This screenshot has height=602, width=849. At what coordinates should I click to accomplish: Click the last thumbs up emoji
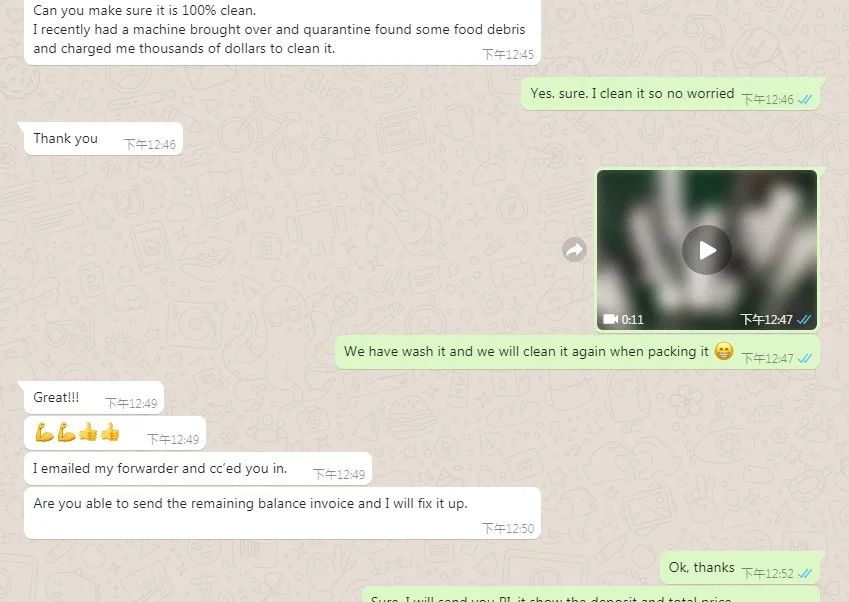tap(110, 432)
